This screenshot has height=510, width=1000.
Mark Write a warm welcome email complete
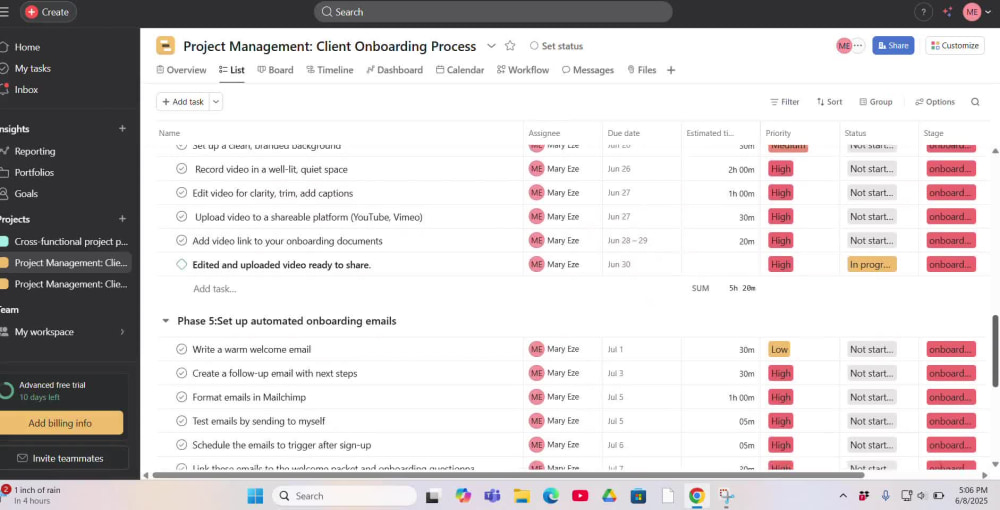click(182, 349)
